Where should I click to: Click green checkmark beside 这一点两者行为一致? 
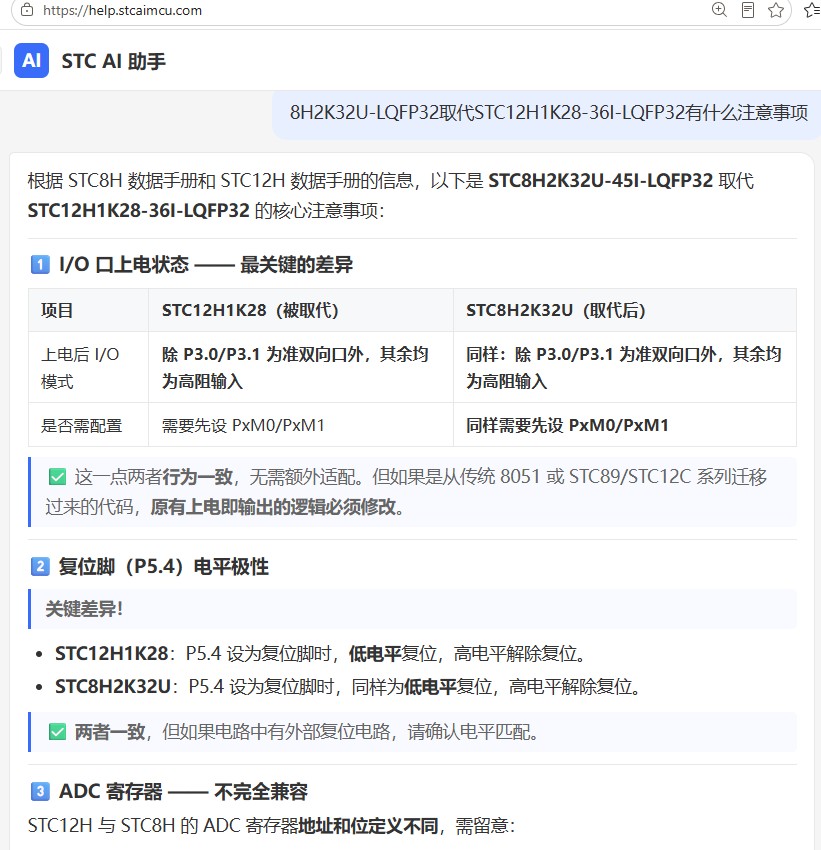click(x=57, y=477)
